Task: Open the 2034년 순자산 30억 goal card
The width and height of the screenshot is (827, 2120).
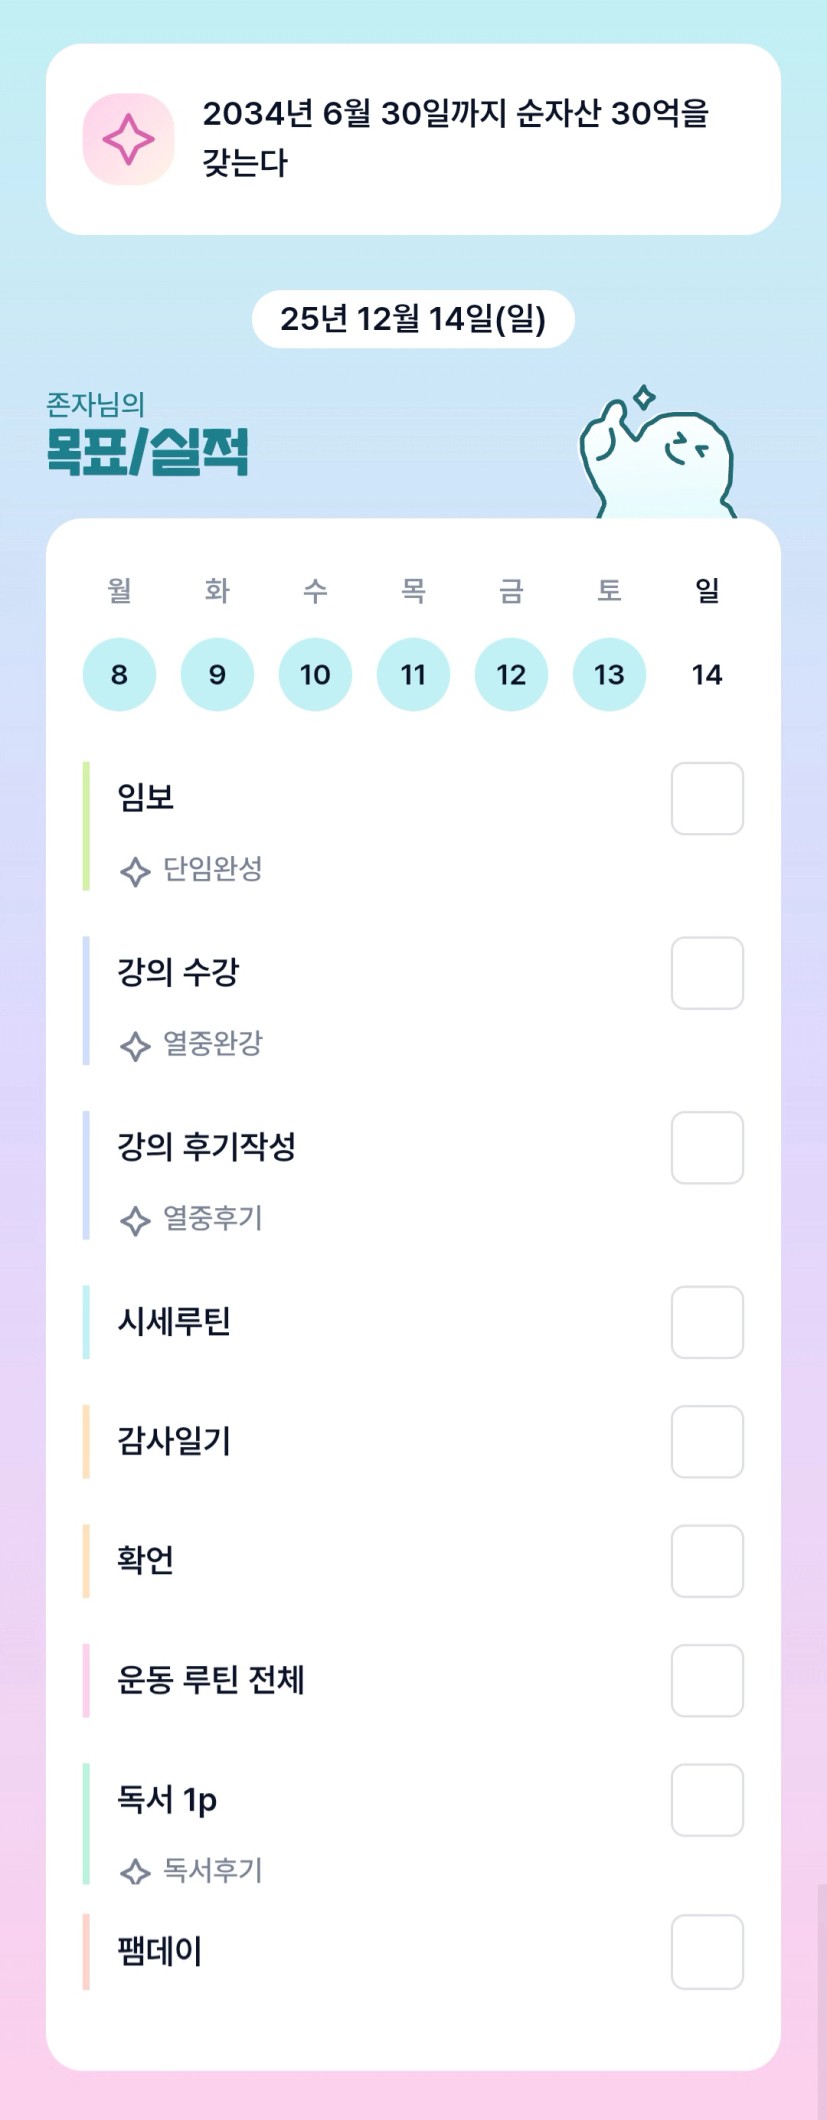Action: 455,139
